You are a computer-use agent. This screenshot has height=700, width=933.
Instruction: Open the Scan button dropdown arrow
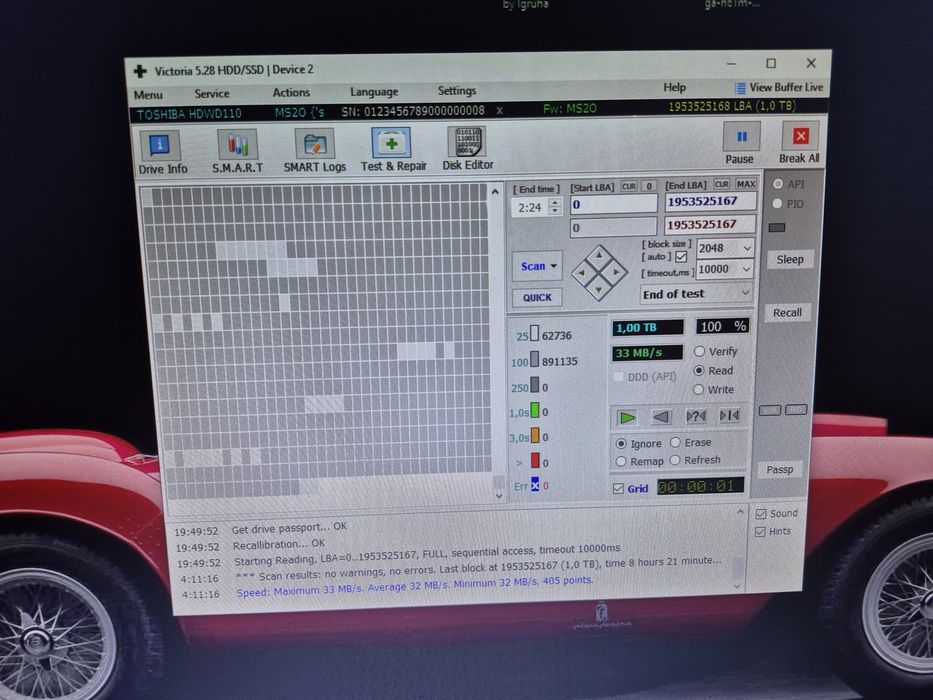pos(554,266)
